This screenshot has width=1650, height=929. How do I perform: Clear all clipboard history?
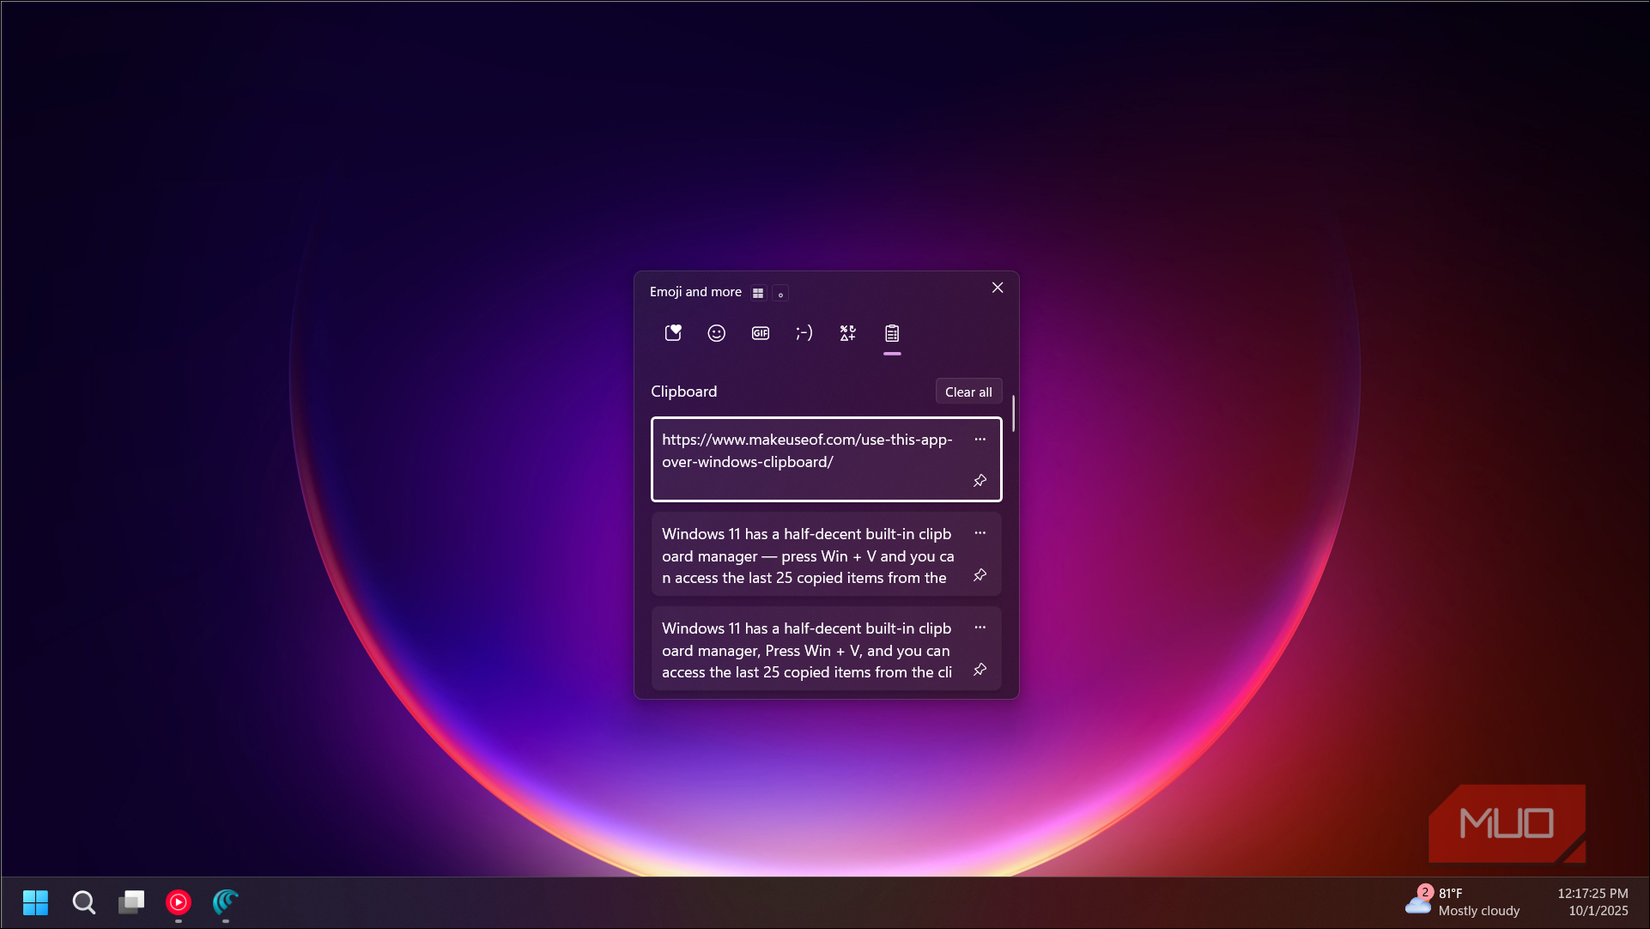coord(967,391)
